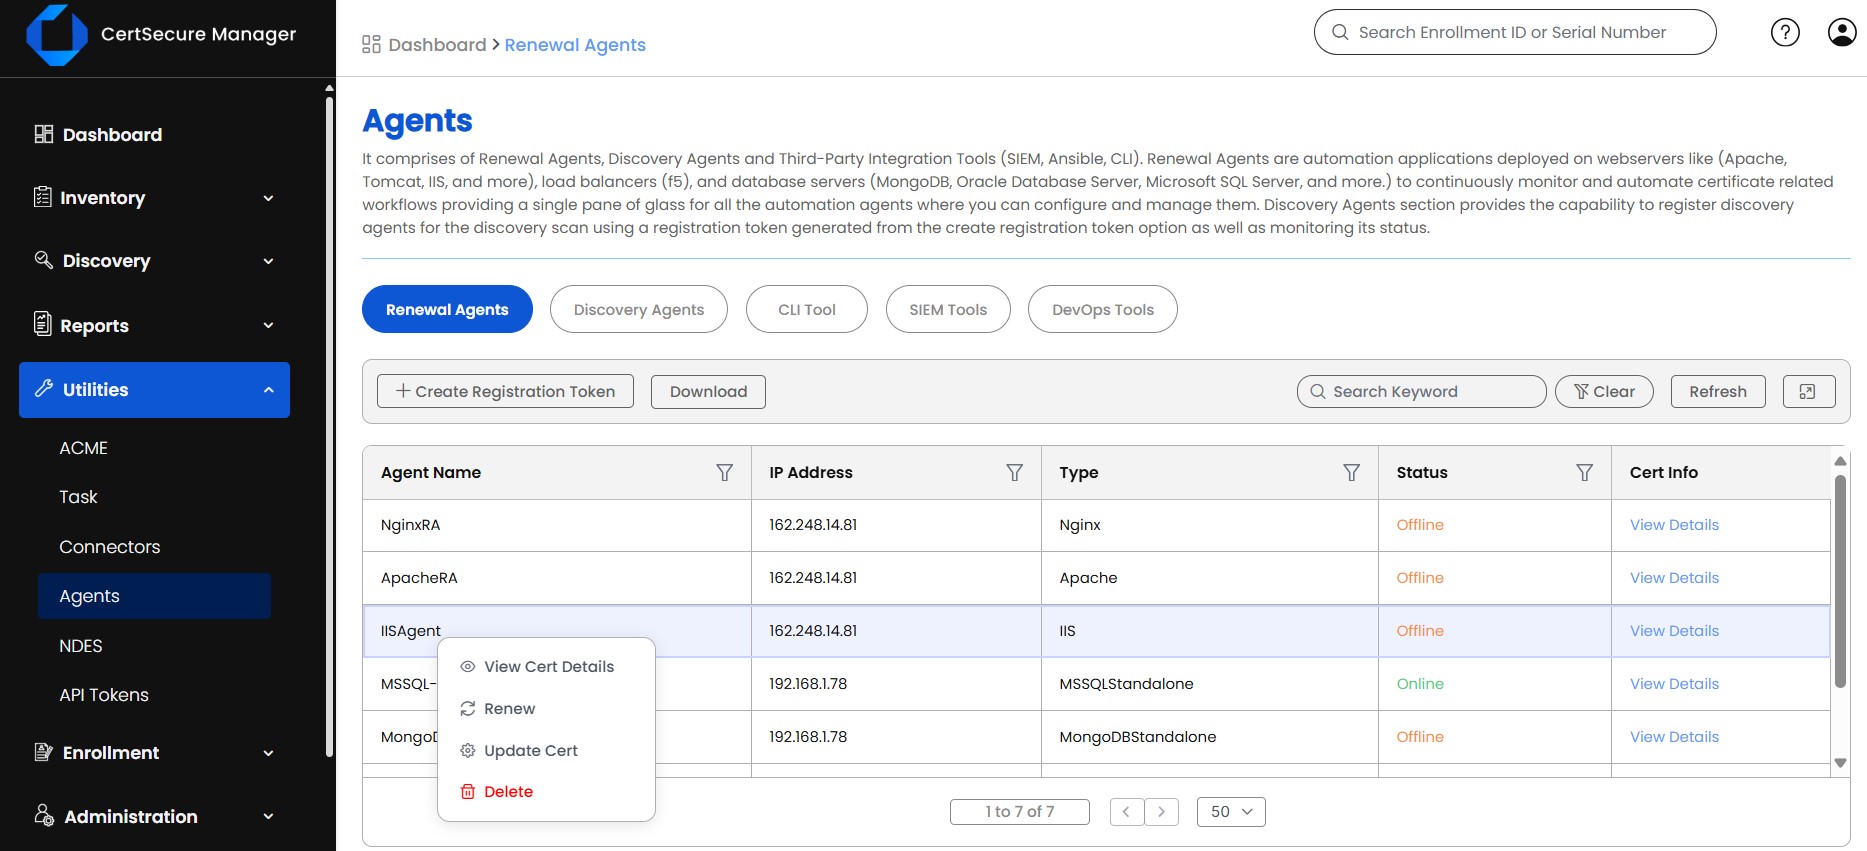1867x851 pixels.
Task: Click the red Delete trash icon
Action: pos(467,792)
